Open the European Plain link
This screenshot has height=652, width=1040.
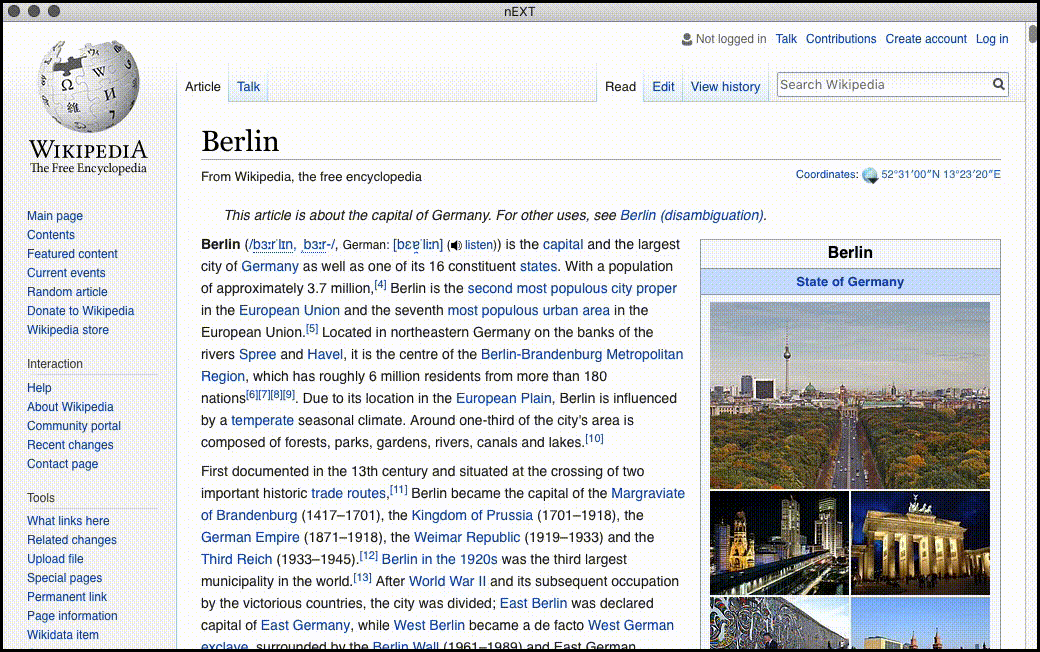tap(503, 399)
